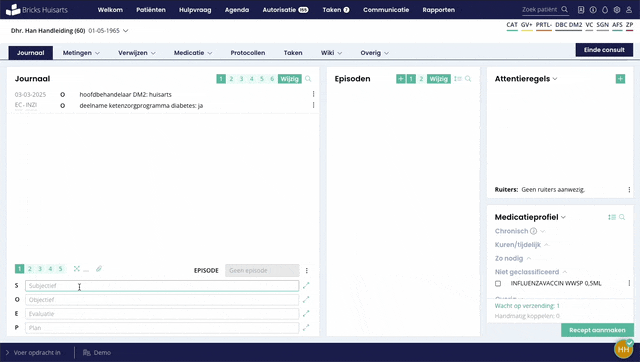Screen dimensions: 640x362
Task: Click the HH avatar badge in the corner
Action: point(623,349)
